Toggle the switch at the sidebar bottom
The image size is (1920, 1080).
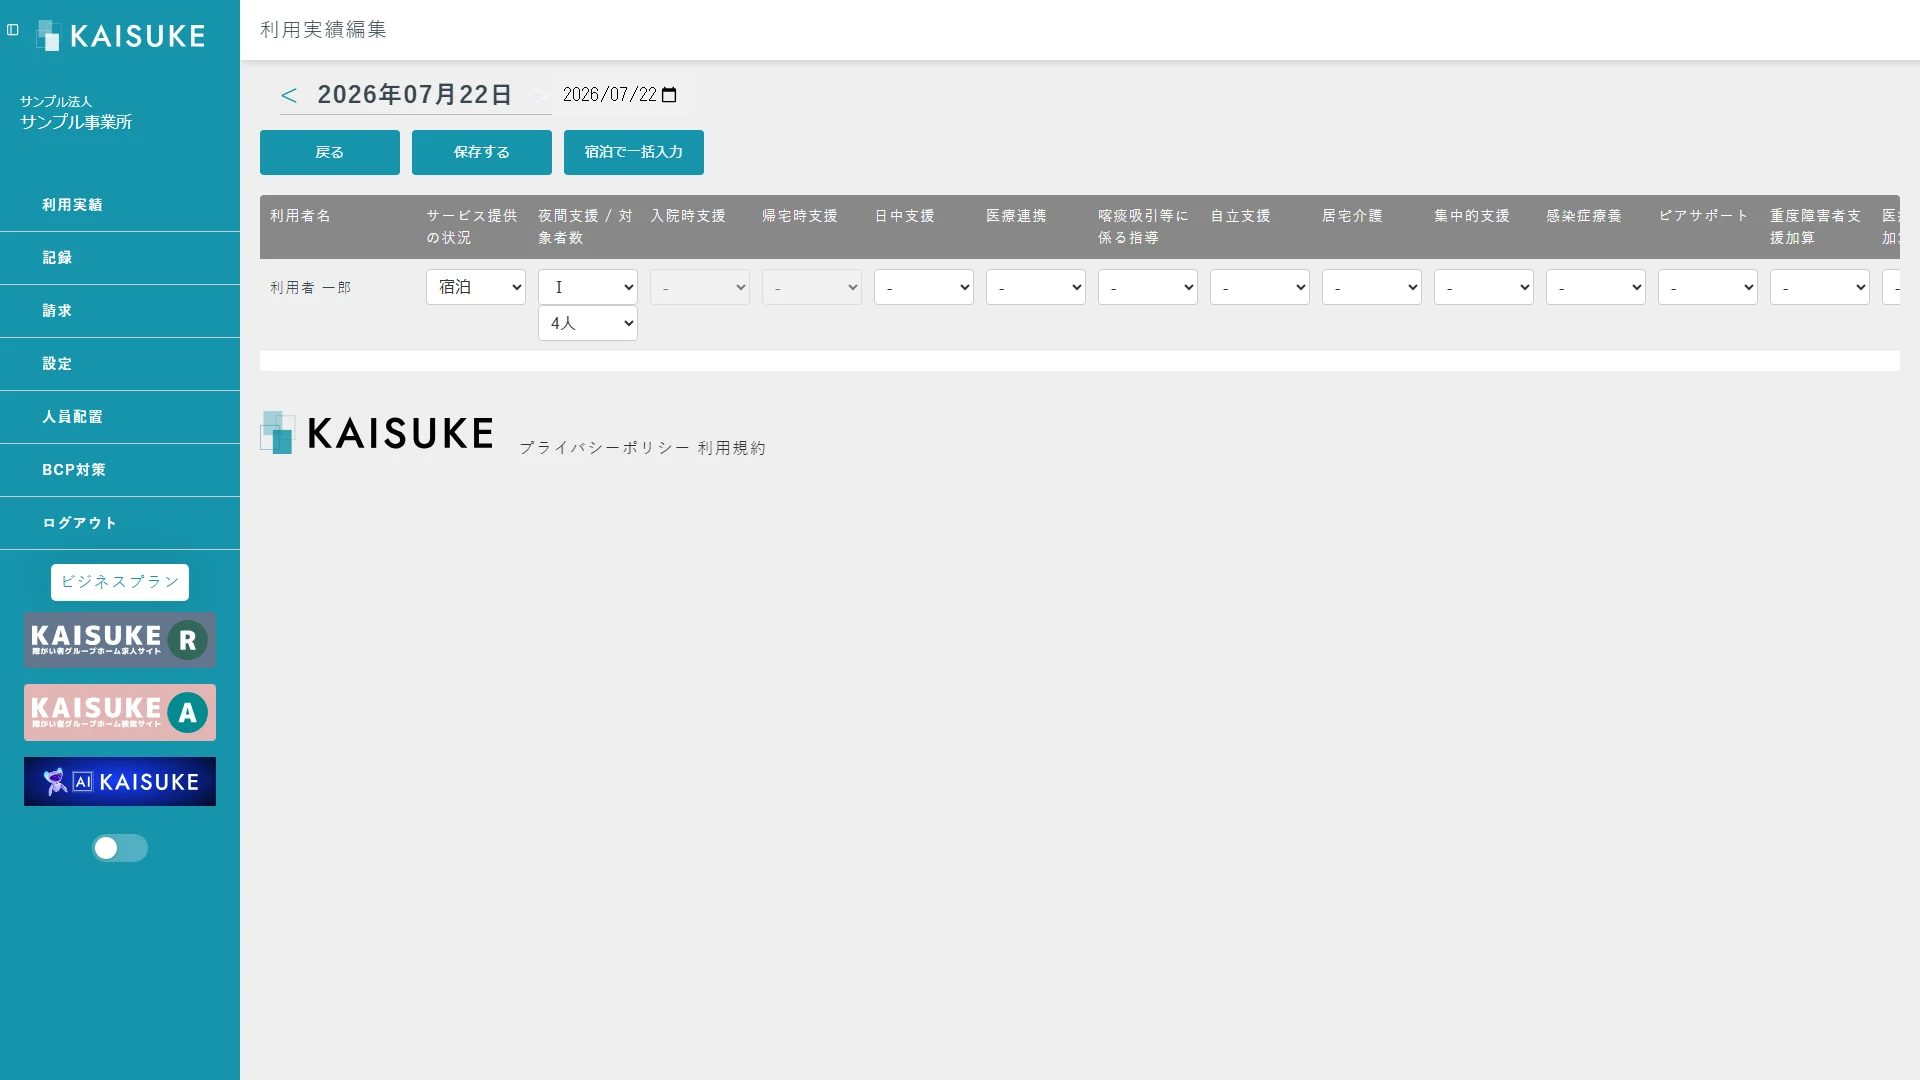[120, 848]
